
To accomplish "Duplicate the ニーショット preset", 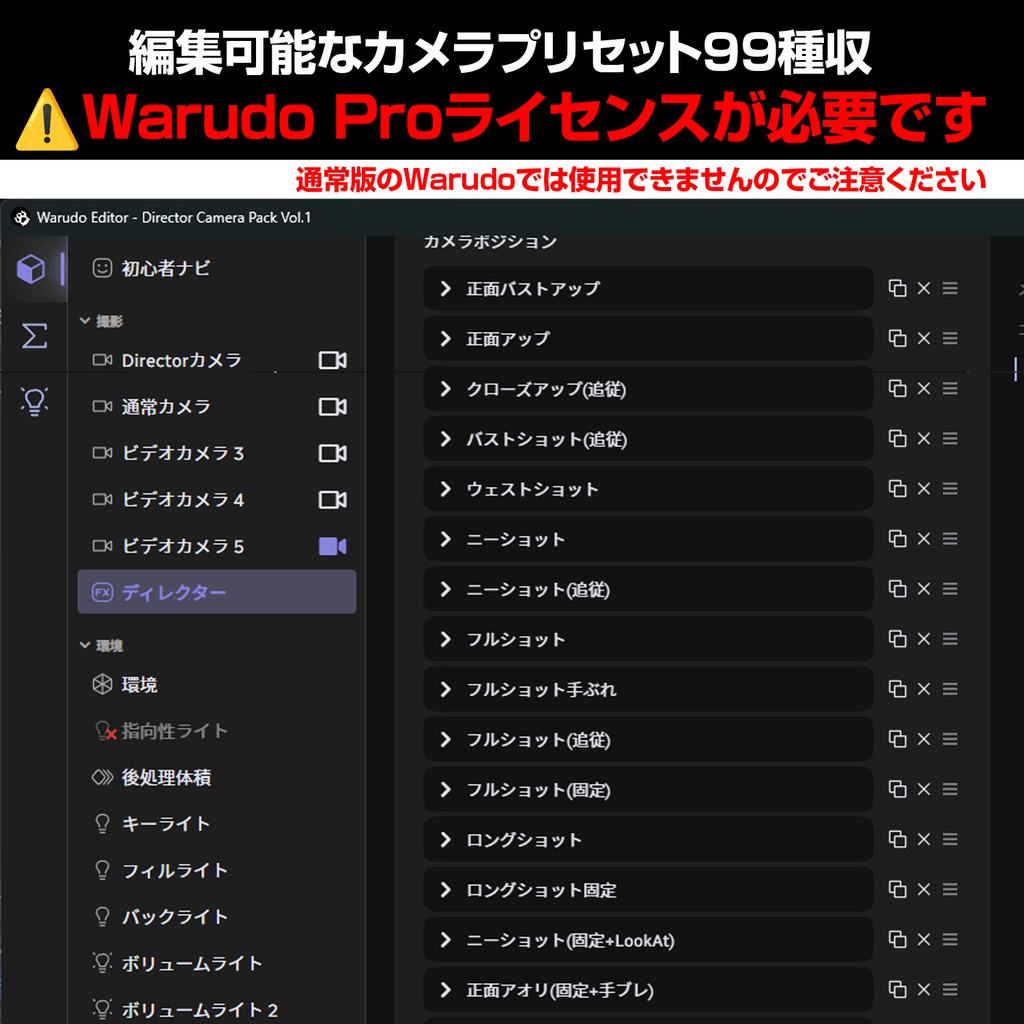I will (x=897, y=539).
